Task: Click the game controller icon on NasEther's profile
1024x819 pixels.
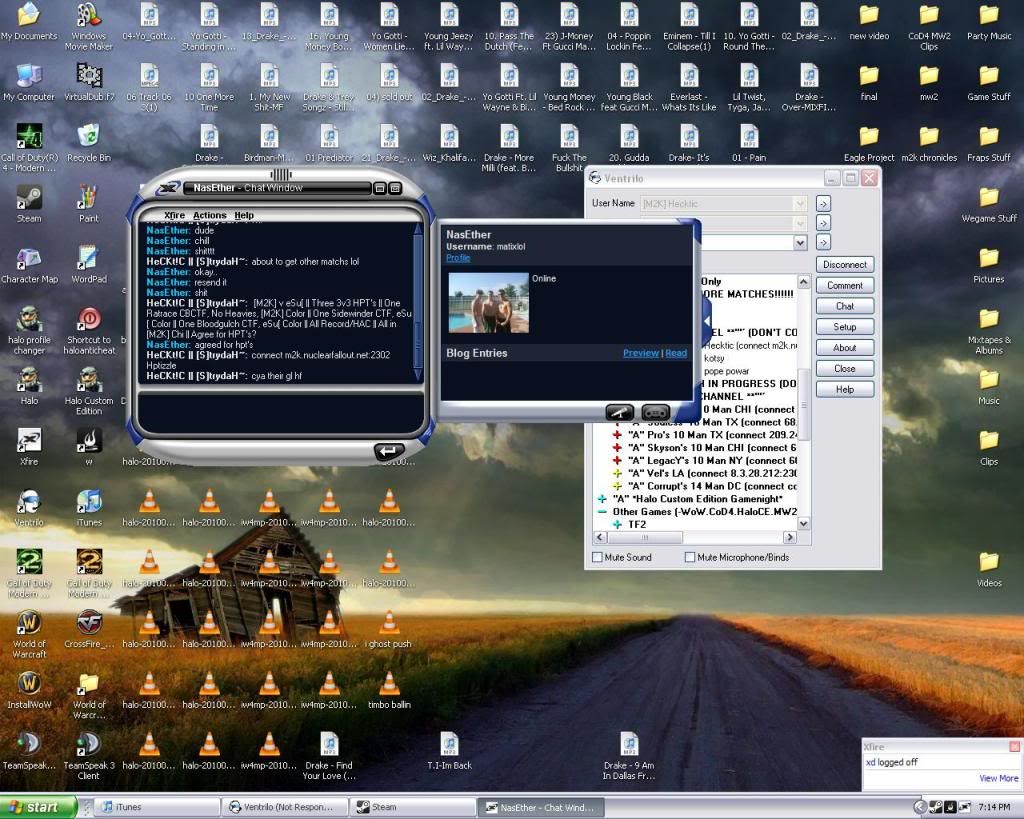Action: click(x=655, y=410)
